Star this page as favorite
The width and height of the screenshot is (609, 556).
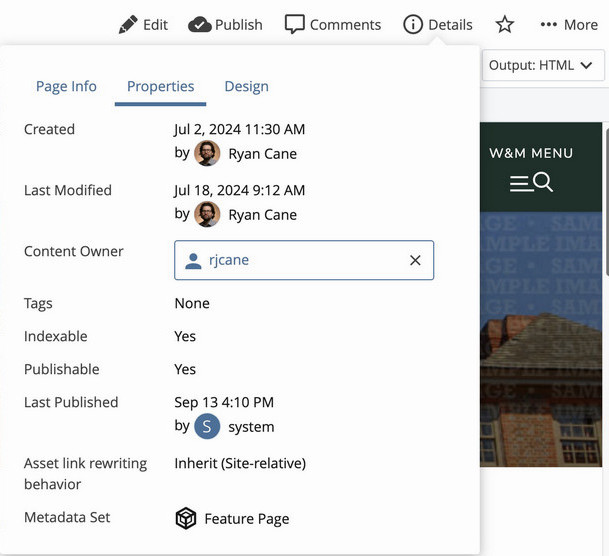tap(505, 24)
